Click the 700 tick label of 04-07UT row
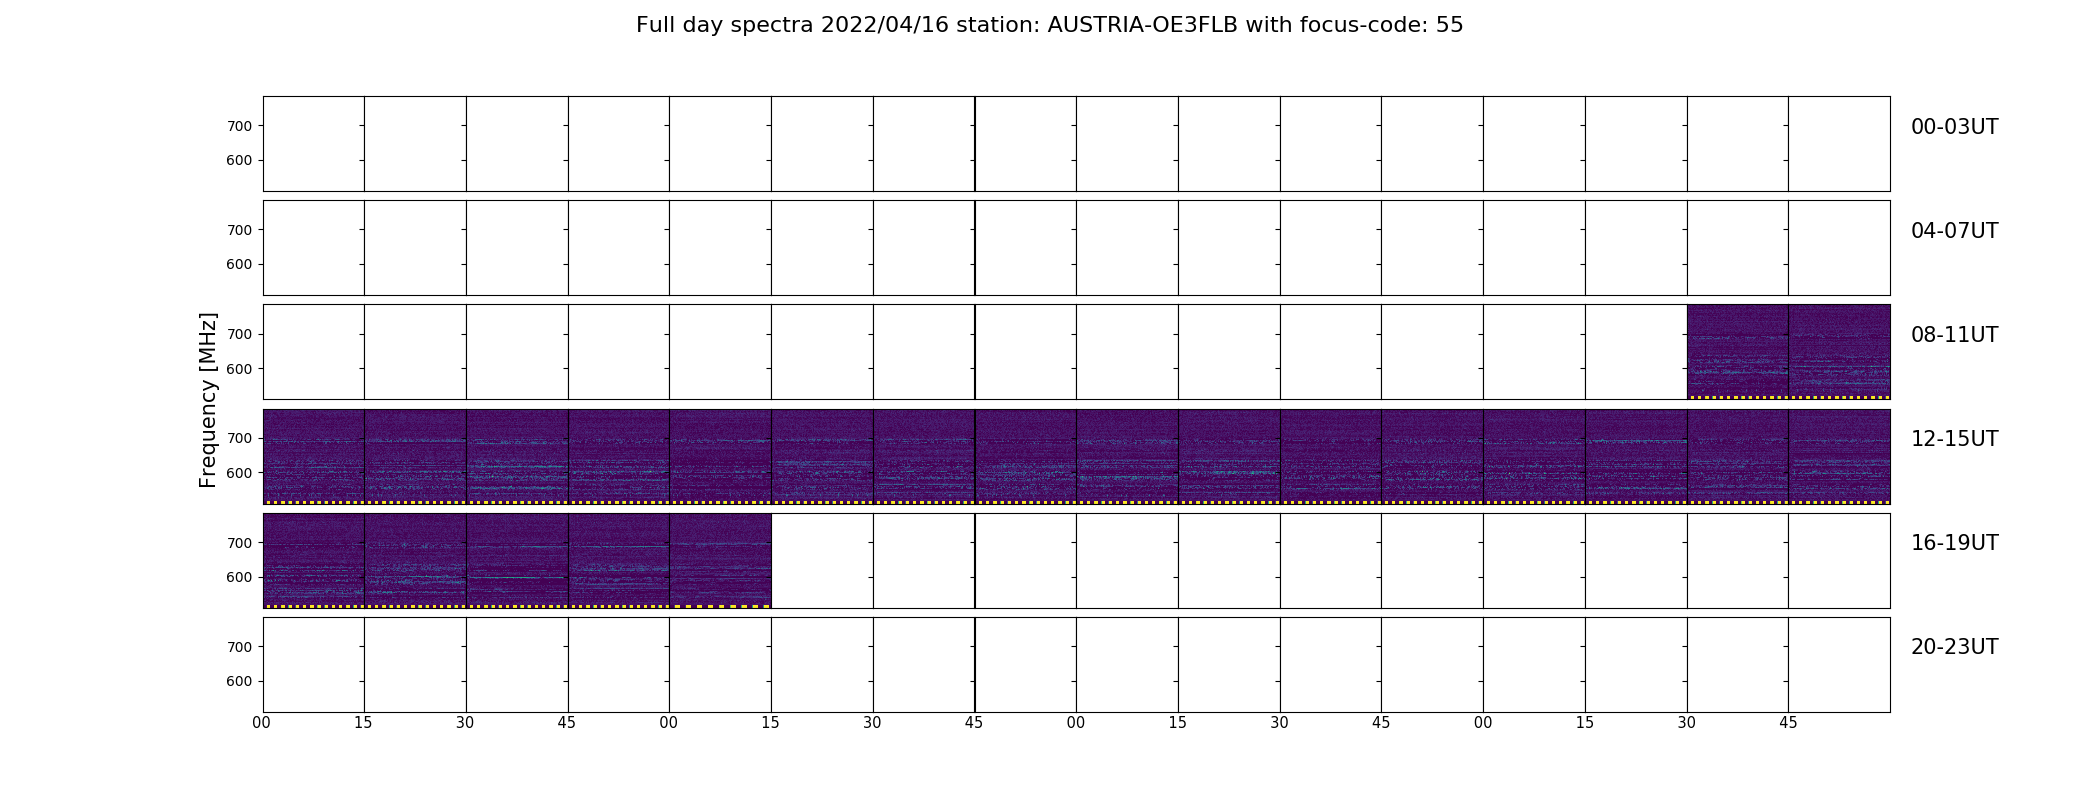Viewport: 2100px width, 800px height. (239, 230)
